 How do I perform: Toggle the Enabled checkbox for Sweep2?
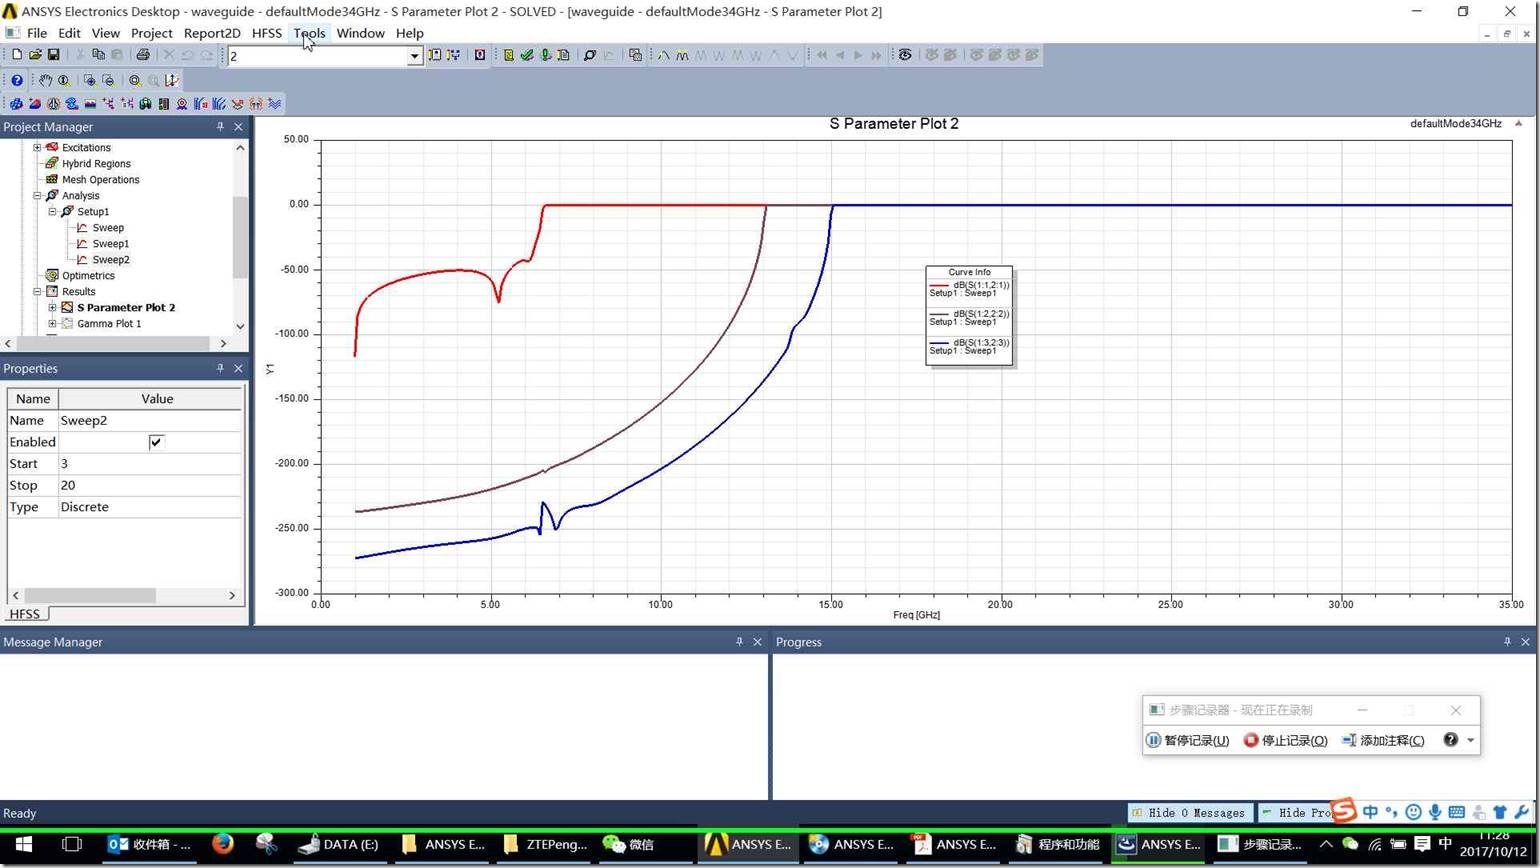point(156,442)
